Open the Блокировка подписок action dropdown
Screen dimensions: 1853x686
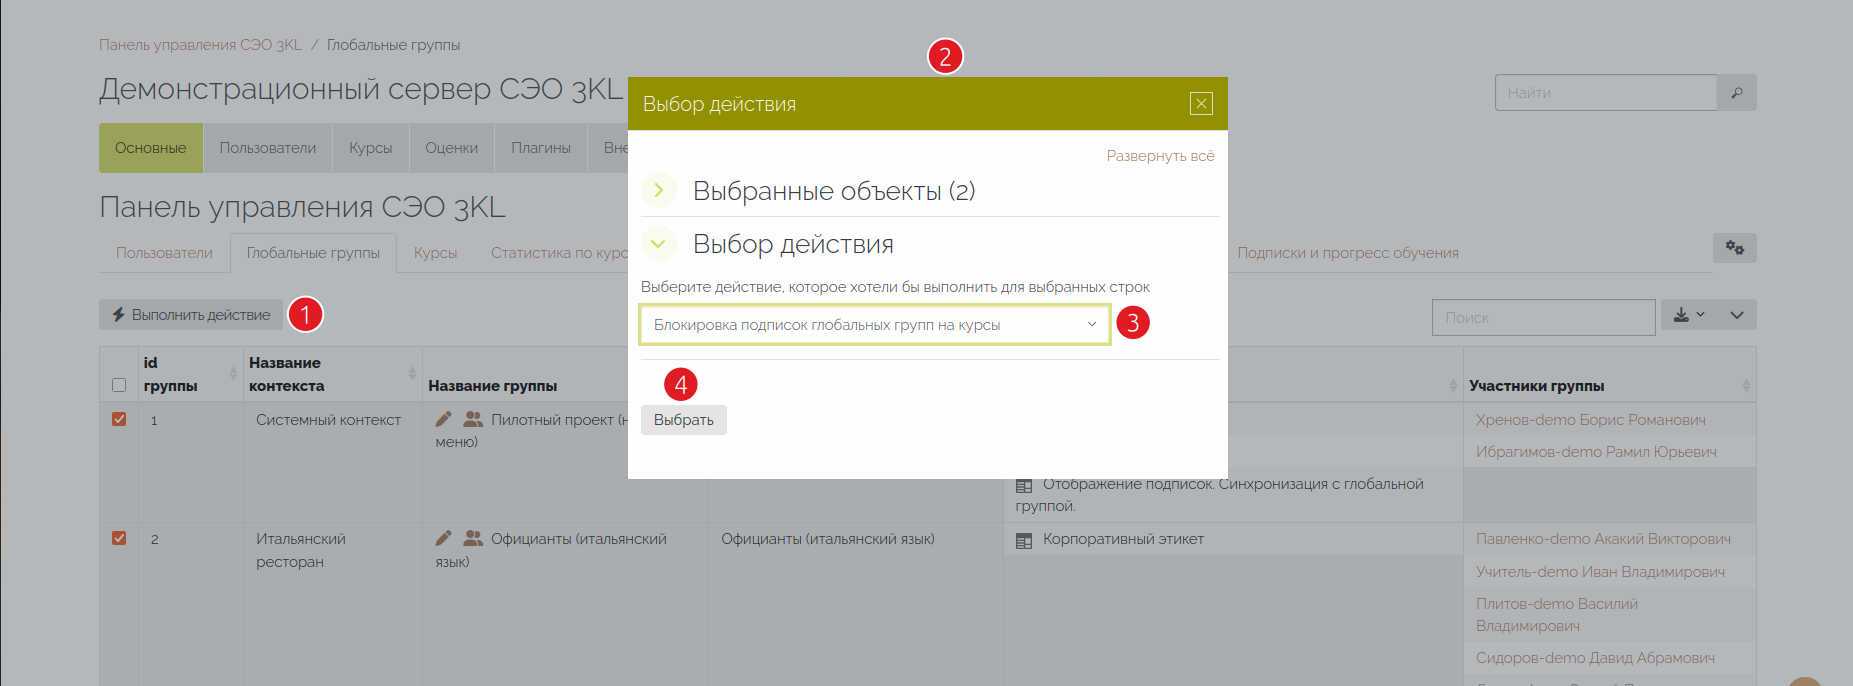pyautogui.click(x=874, y=325)
